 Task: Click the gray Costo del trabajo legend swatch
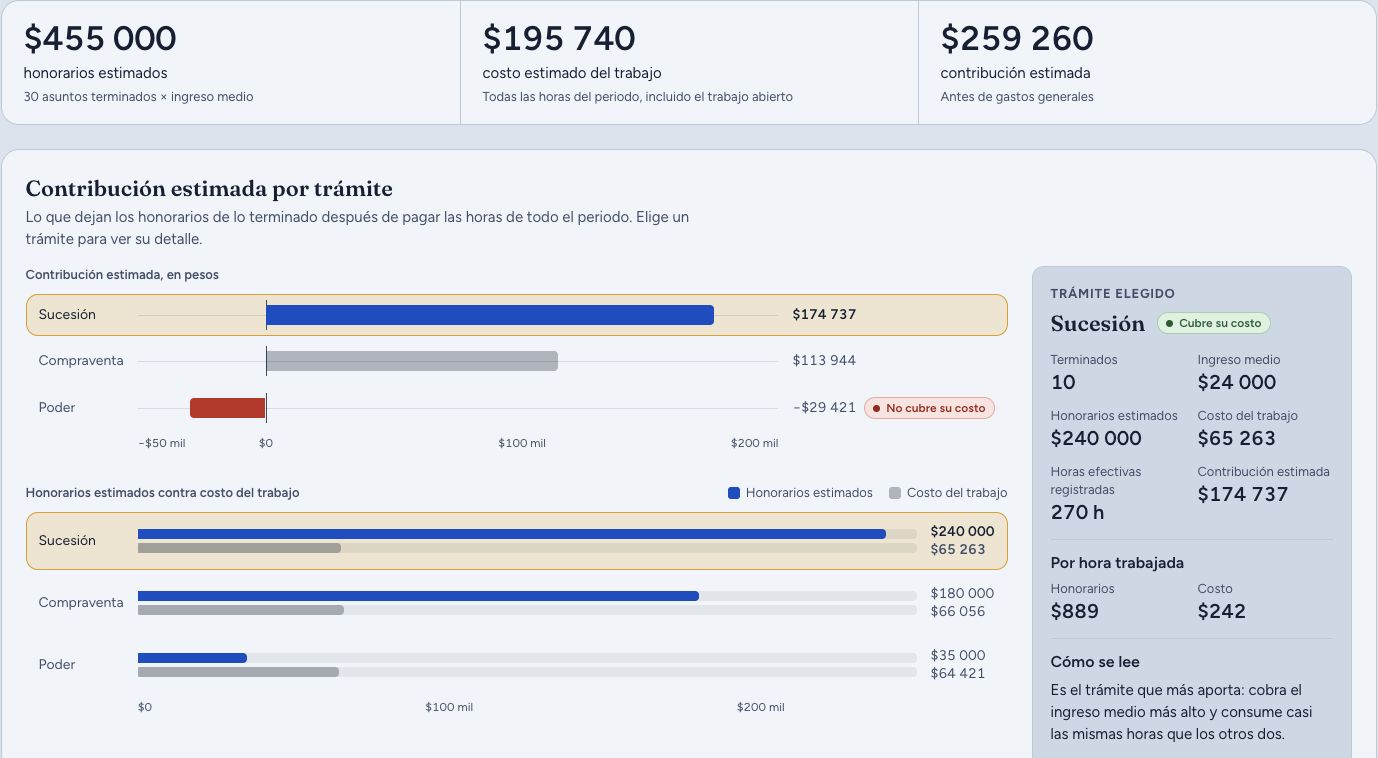point(895,493)
